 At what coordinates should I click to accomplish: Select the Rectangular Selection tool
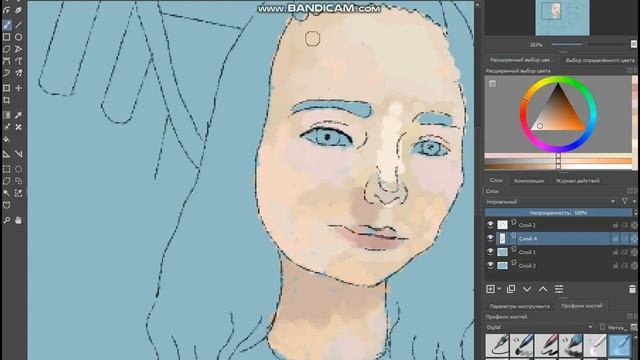point(7,169)
